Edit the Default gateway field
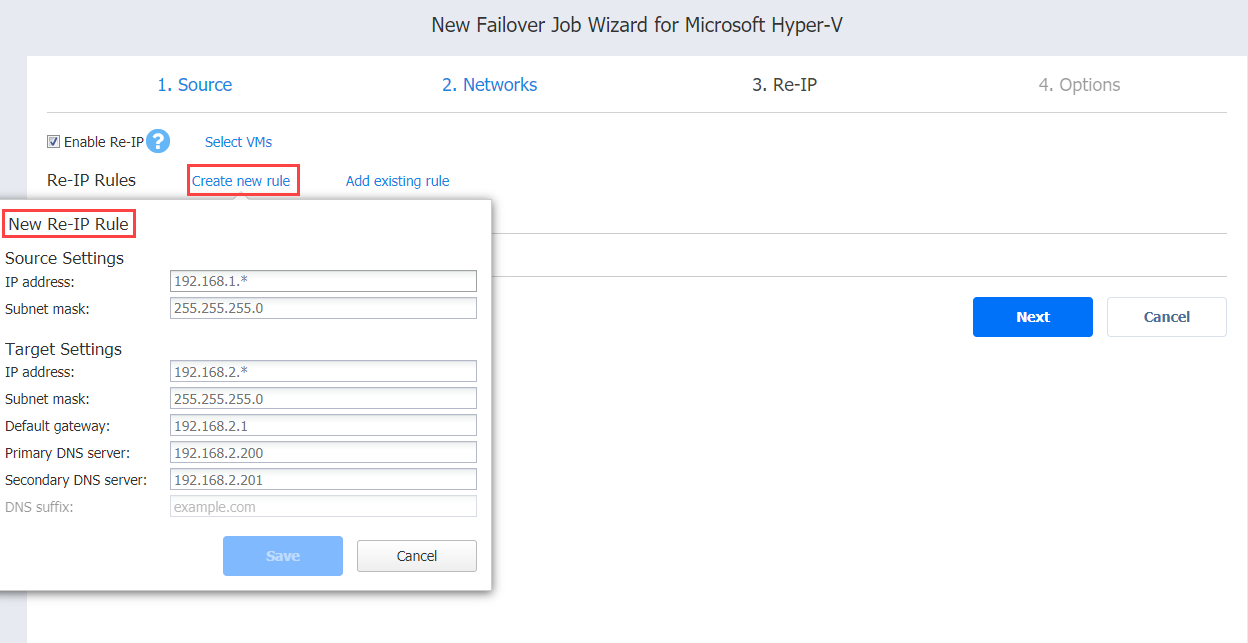1248x643 pixels. pos(324,426)
